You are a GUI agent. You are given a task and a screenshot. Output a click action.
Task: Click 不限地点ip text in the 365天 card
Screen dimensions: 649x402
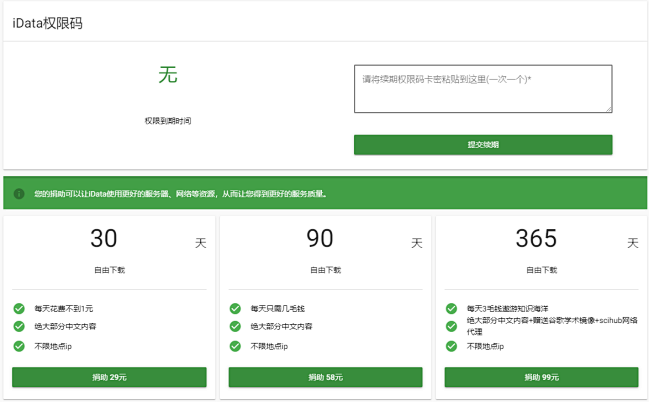tap(485, 346)
